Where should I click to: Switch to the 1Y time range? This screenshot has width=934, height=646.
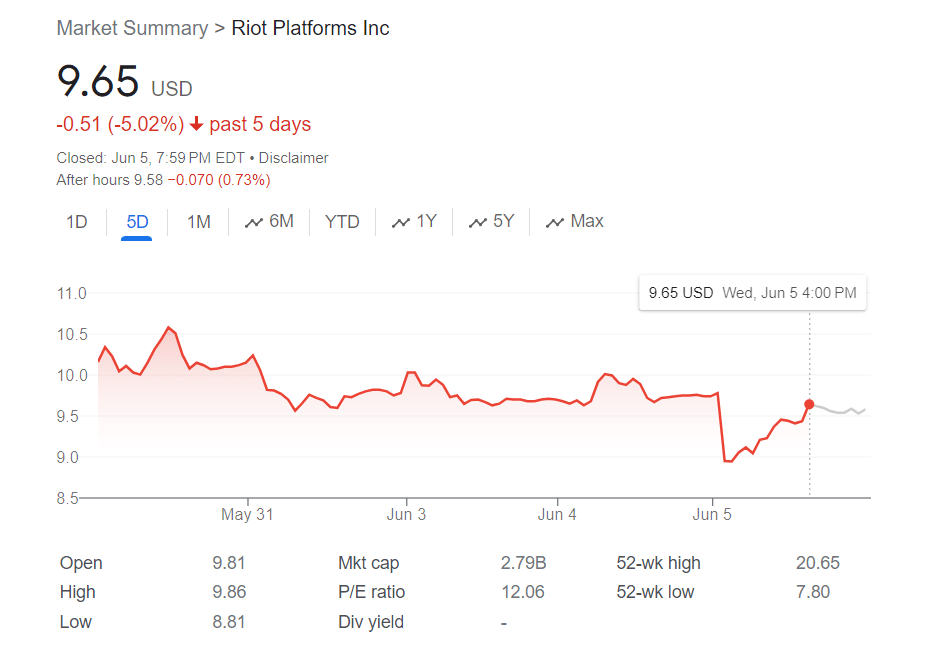[x=414, y=221]
